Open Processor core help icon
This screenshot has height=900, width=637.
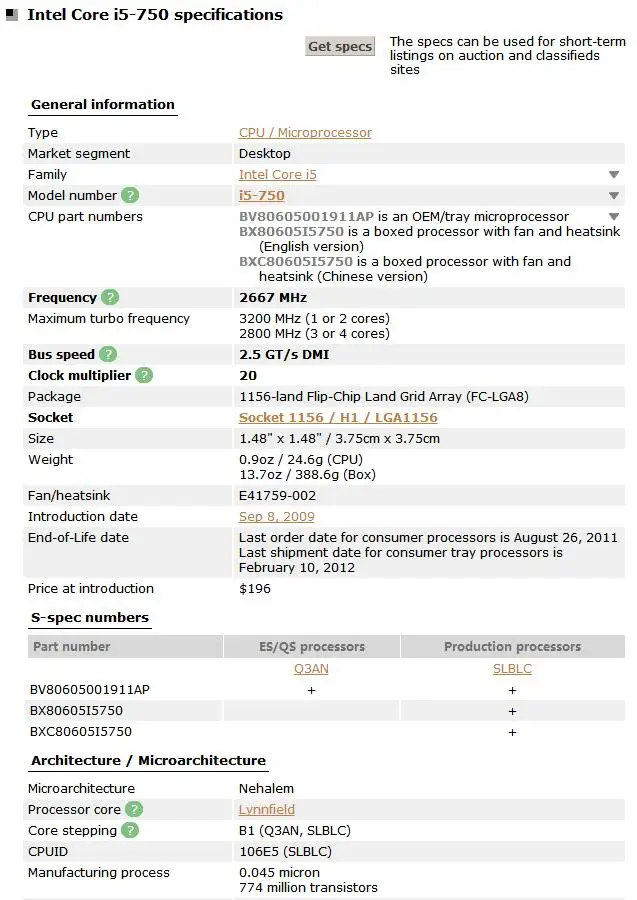click(x=134, y=809)
